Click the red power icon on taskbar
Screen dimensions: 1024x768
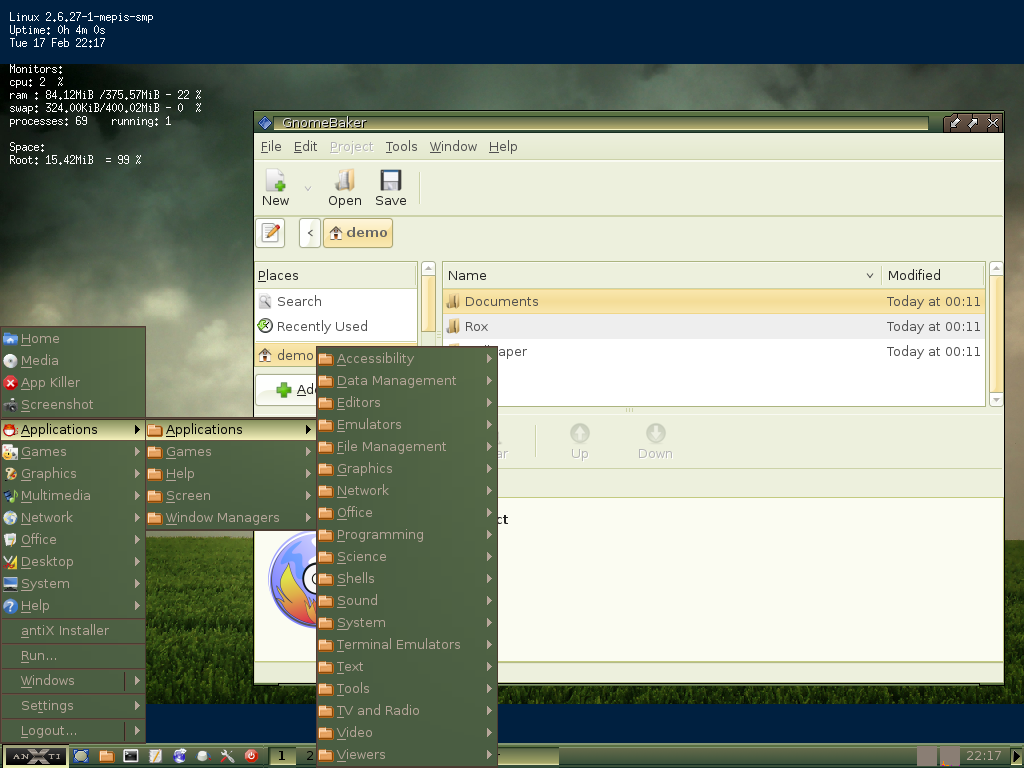pos(251,756)
